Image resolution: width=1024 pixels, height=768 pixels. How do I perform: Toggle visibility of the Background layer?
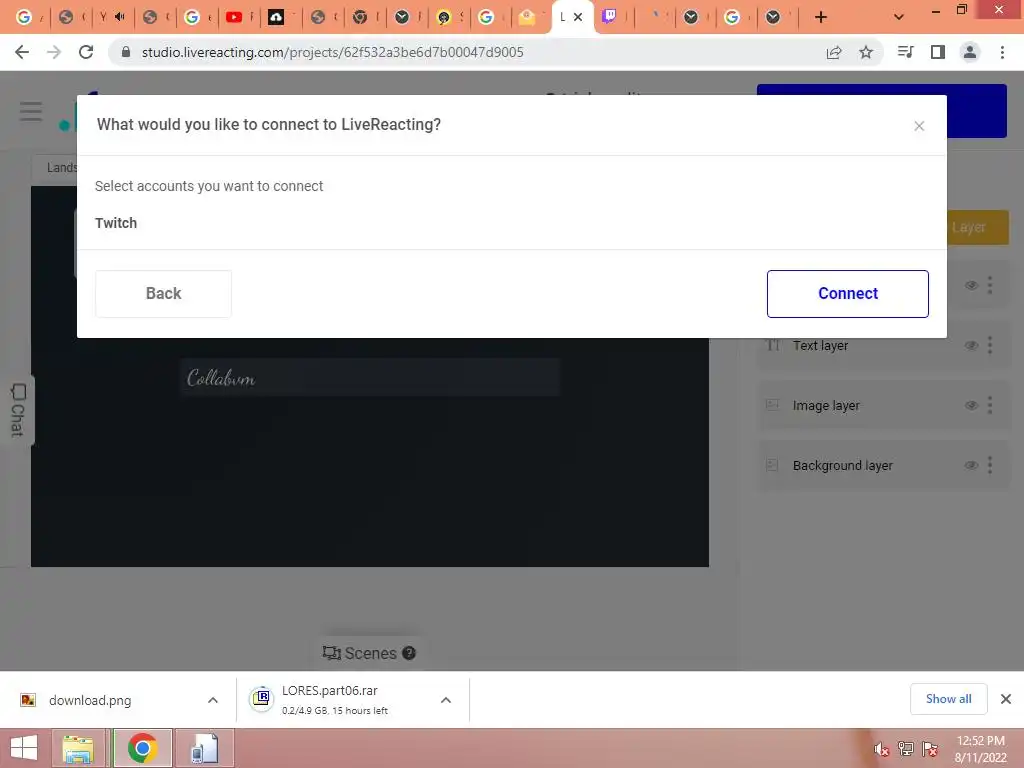pos(971,466)
